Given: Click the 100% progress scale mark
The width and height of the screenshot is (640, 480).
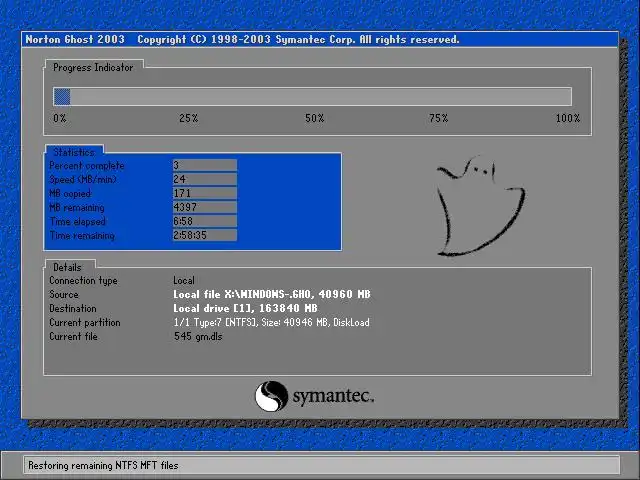Looking at the screenshot, I should coord(568,118).
